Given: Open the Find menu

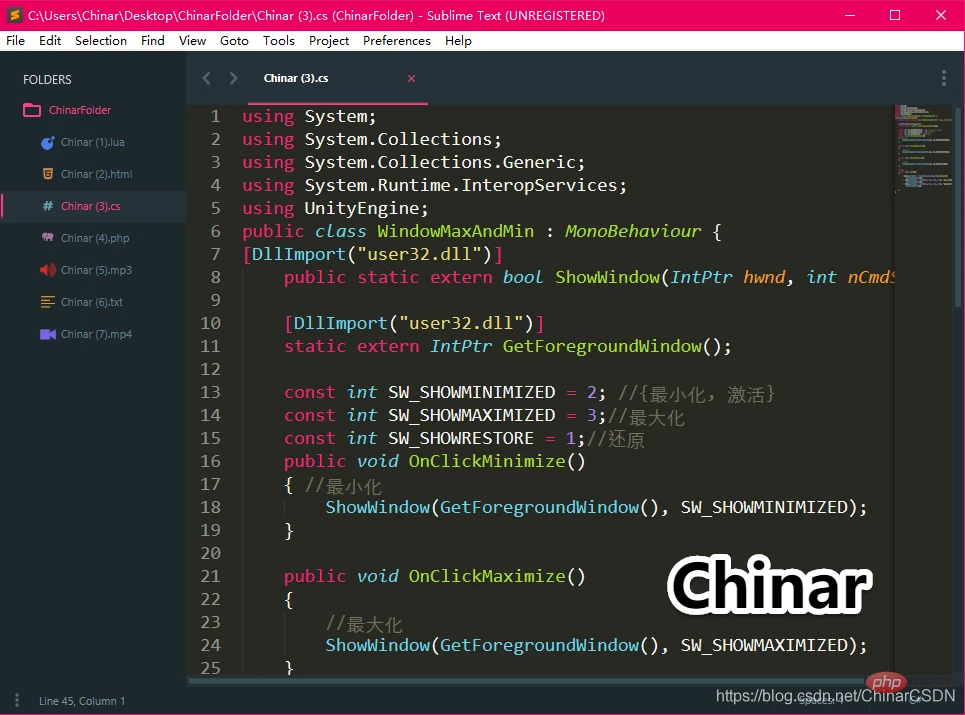Looking at the screenshot, I should tap(153, 41).
